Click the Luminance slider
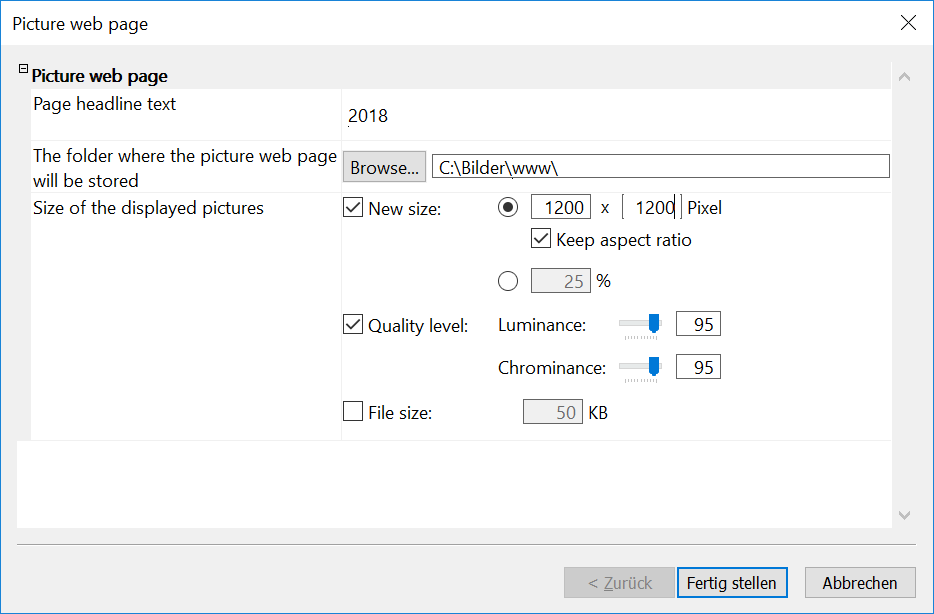The width and height of the screenshot is (934, 614). (640, 324)
